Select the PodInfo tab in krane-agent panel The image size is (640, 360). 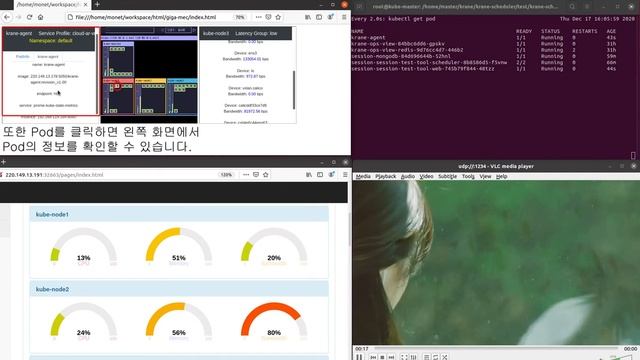click(x=23, y=56)
